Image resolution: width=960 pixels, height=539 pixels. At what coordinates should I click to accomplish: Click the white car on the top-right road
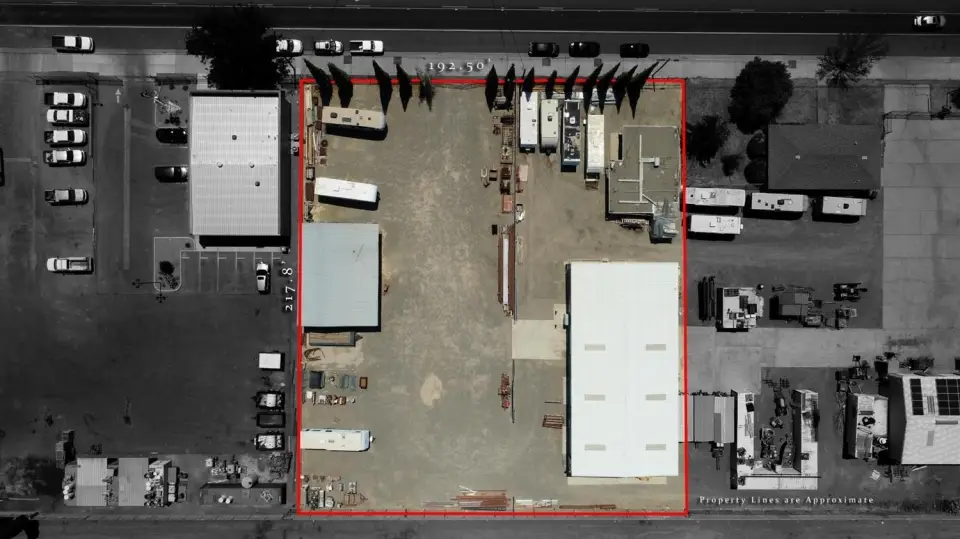(x=929, y=21)
